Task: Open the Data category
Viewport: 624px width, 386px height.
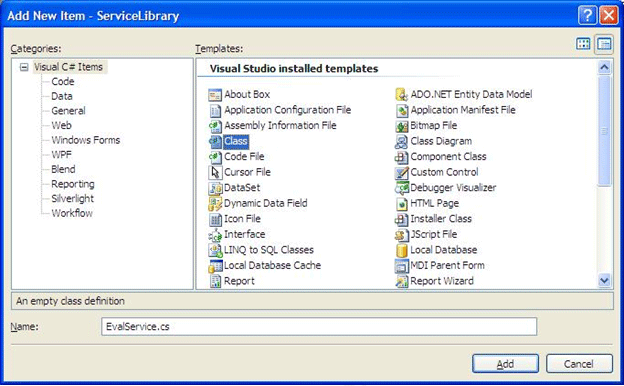Action: (x=62, y=96)
